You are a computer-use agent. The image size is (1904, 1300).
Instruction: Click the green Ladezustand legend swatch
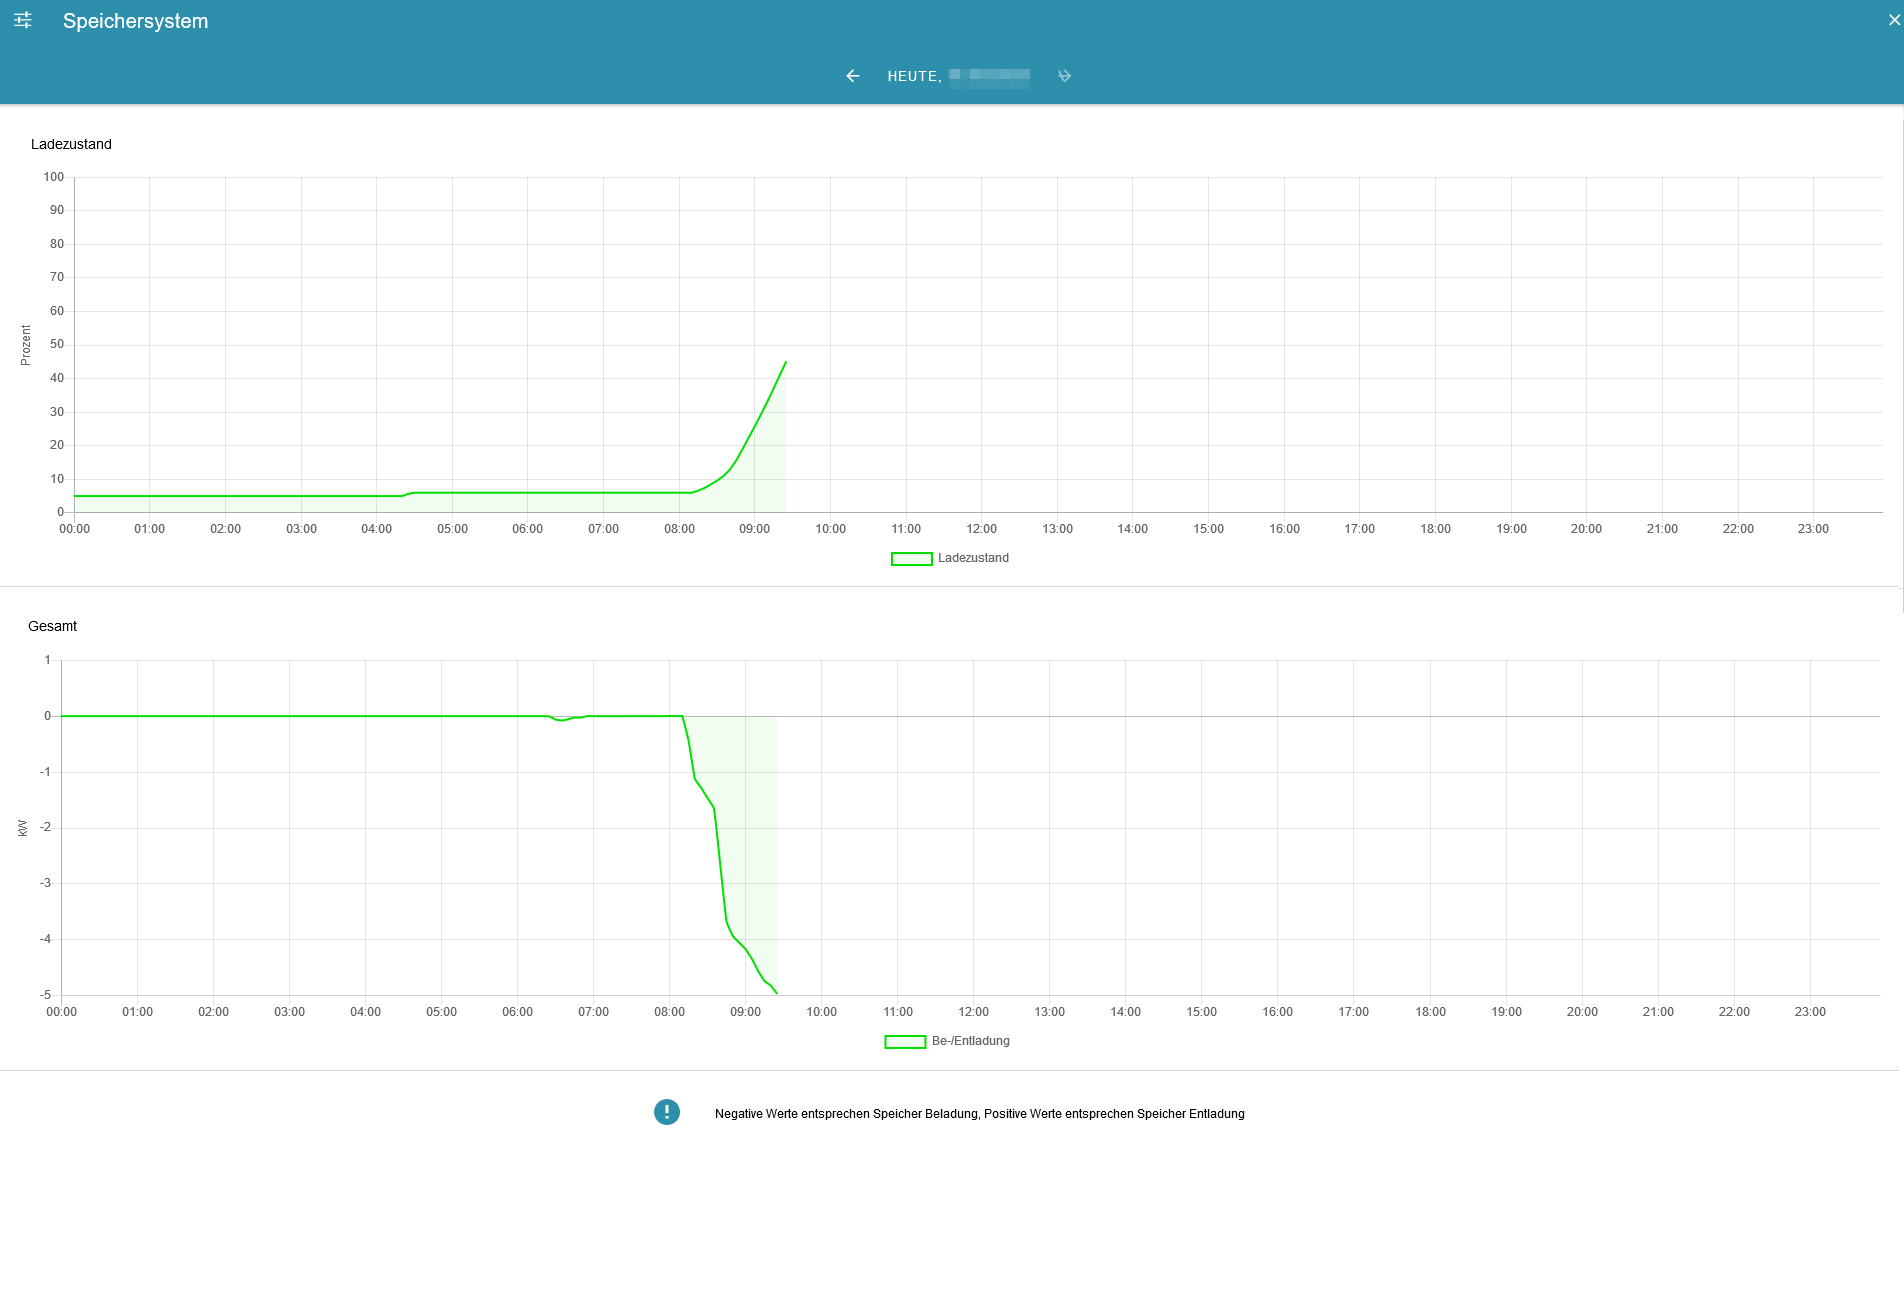[911, 559]
